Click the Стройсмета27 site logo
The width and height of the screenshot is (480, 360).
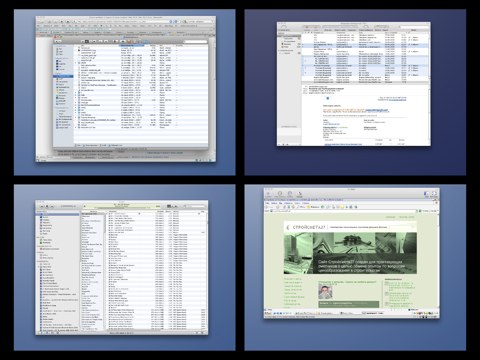306,227
